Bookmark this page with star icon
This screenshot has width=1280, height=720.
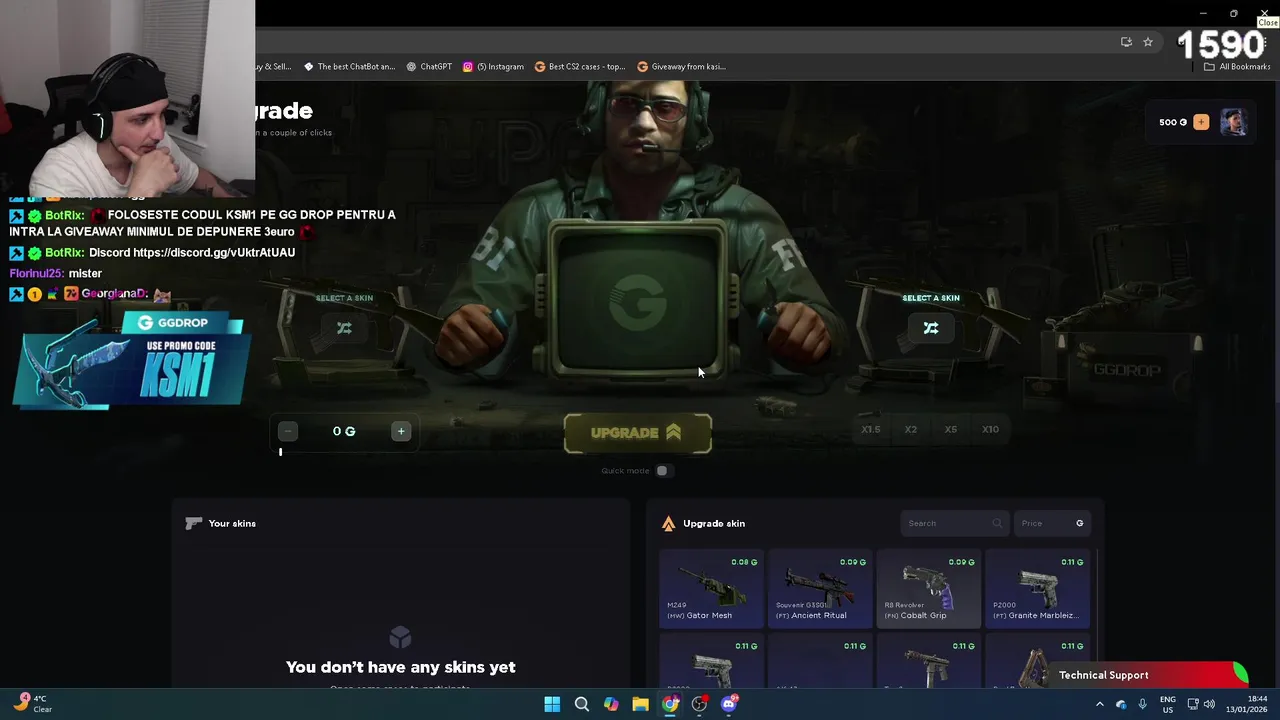point(1148,42)
